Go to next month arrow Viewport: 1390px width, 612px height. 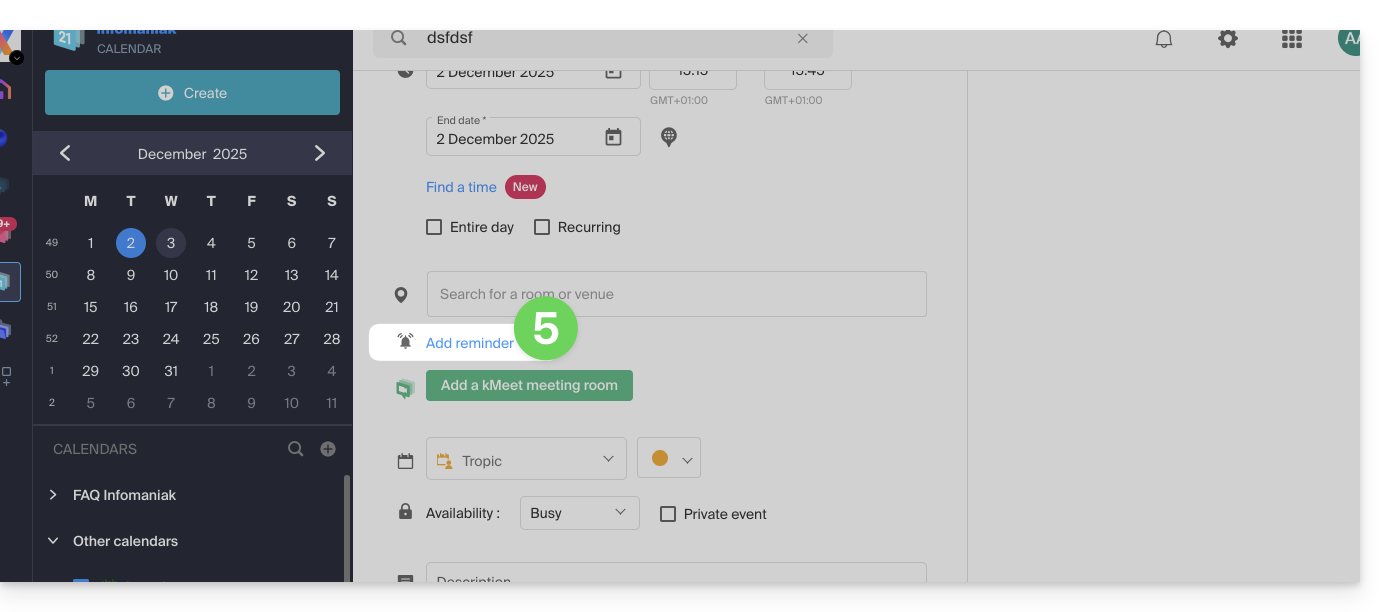point(320,153)
